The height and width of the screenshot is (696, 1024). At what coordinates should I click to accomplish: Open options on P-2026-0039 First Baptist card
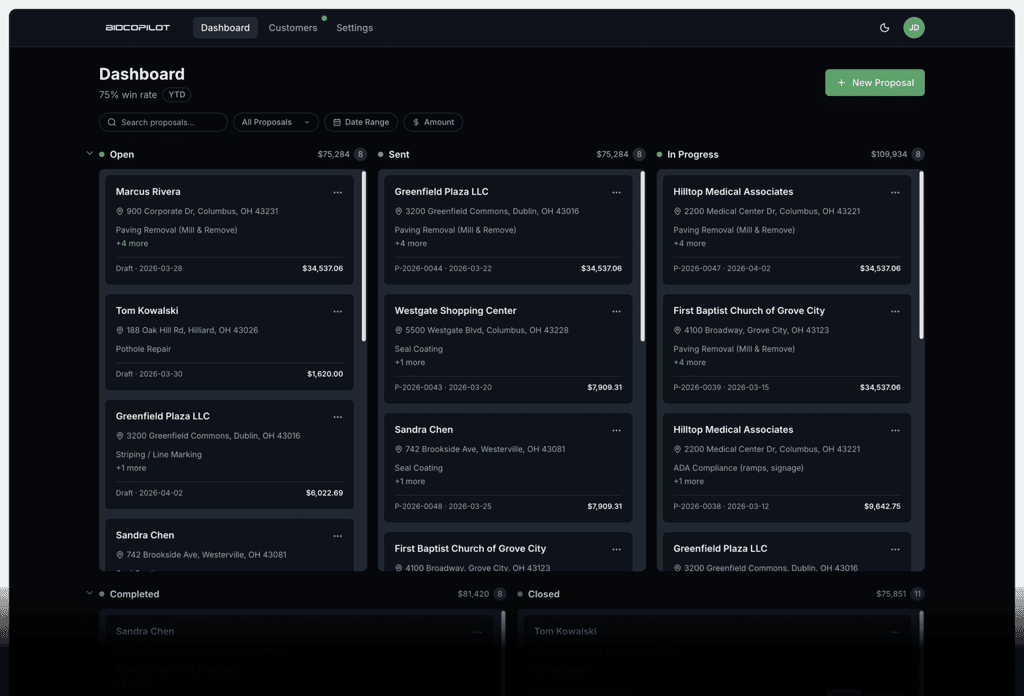click(895, 311)
